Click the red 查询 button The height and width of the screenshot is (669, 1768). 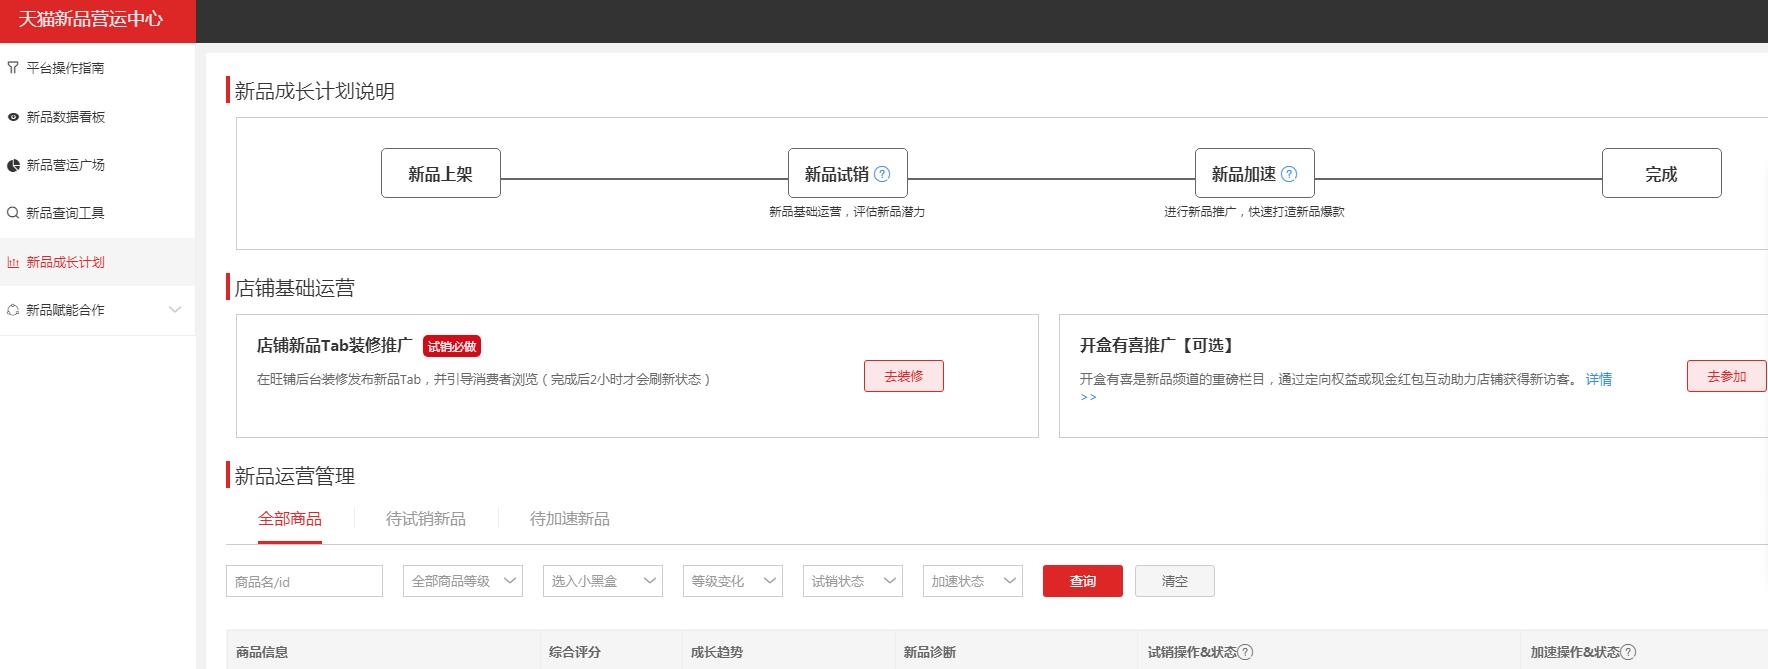point(1082,581)
